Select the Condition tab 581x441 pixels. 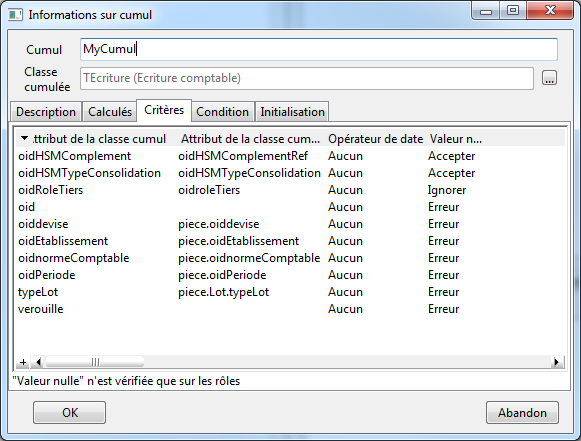pyautogui.click(x=222, y=112)
